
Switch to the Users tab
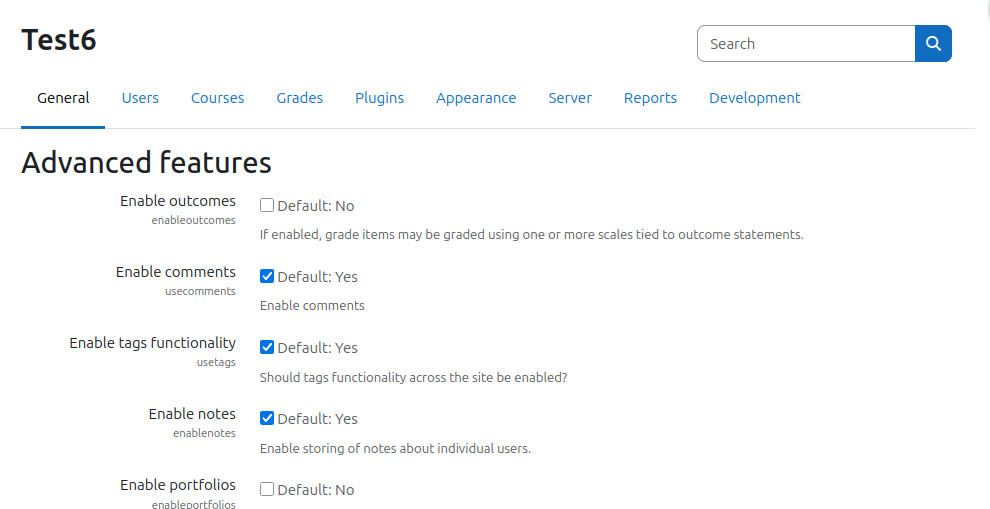coord(140,98)
